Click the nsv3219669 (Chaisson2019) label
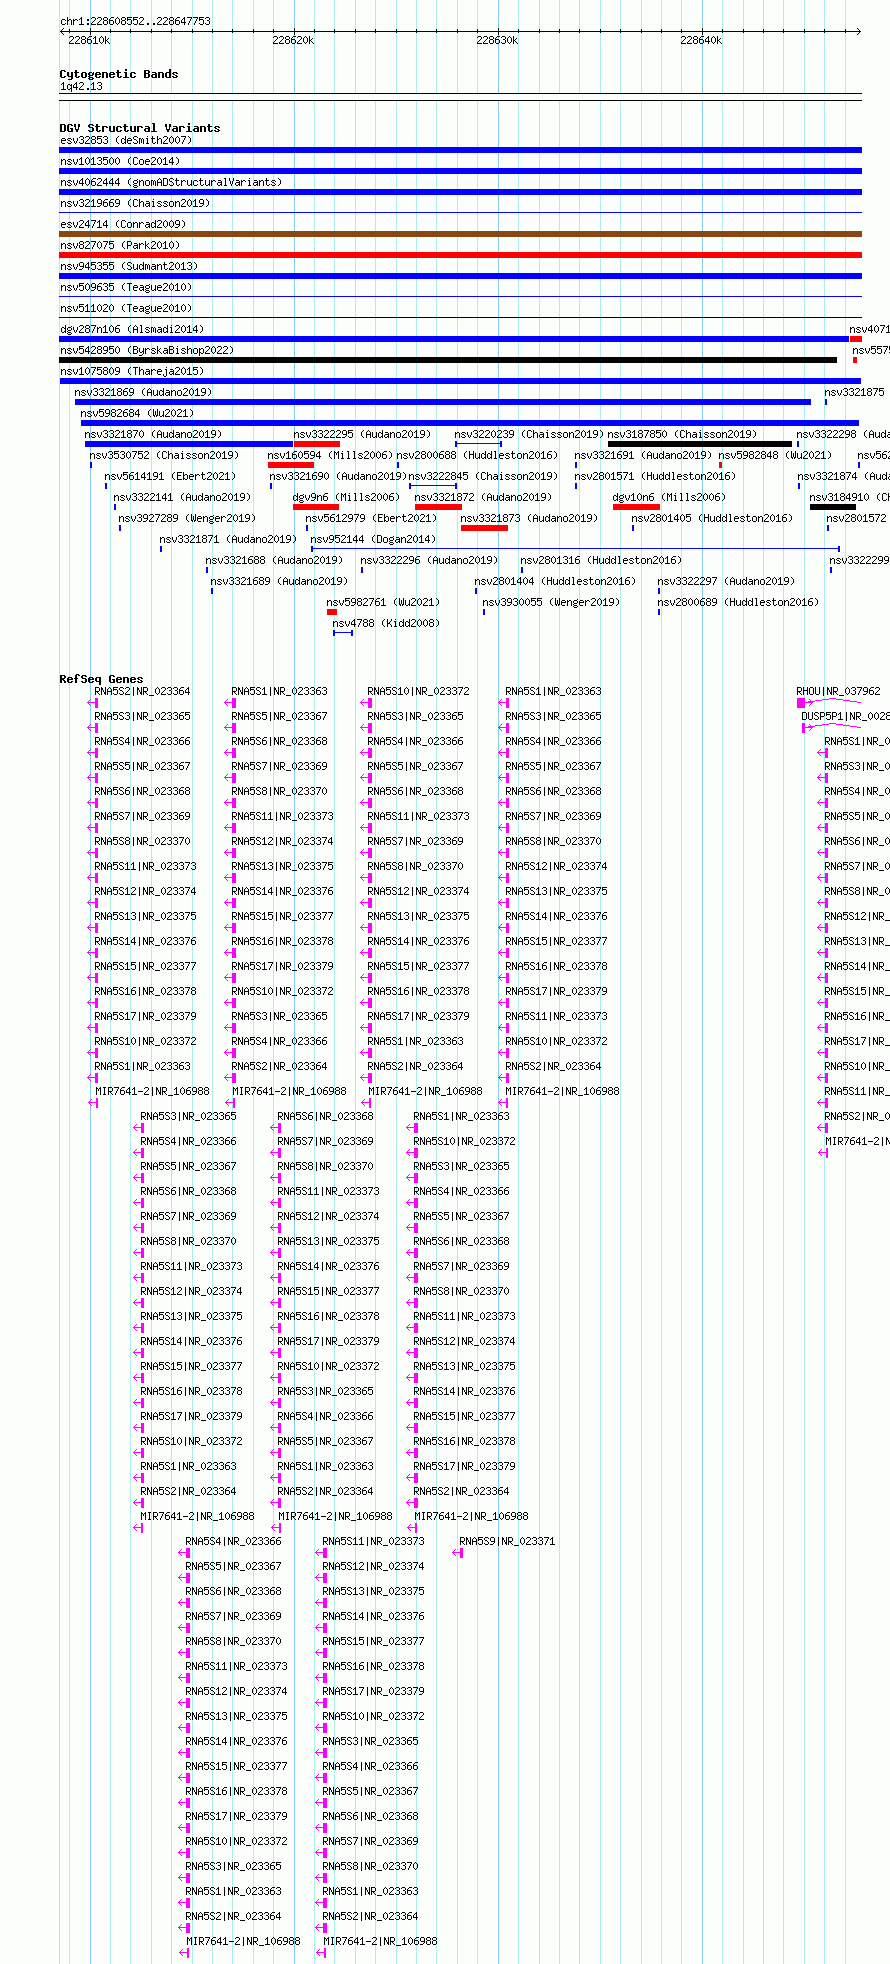This screenshot has height=1964, width=890. pos(135,203)
